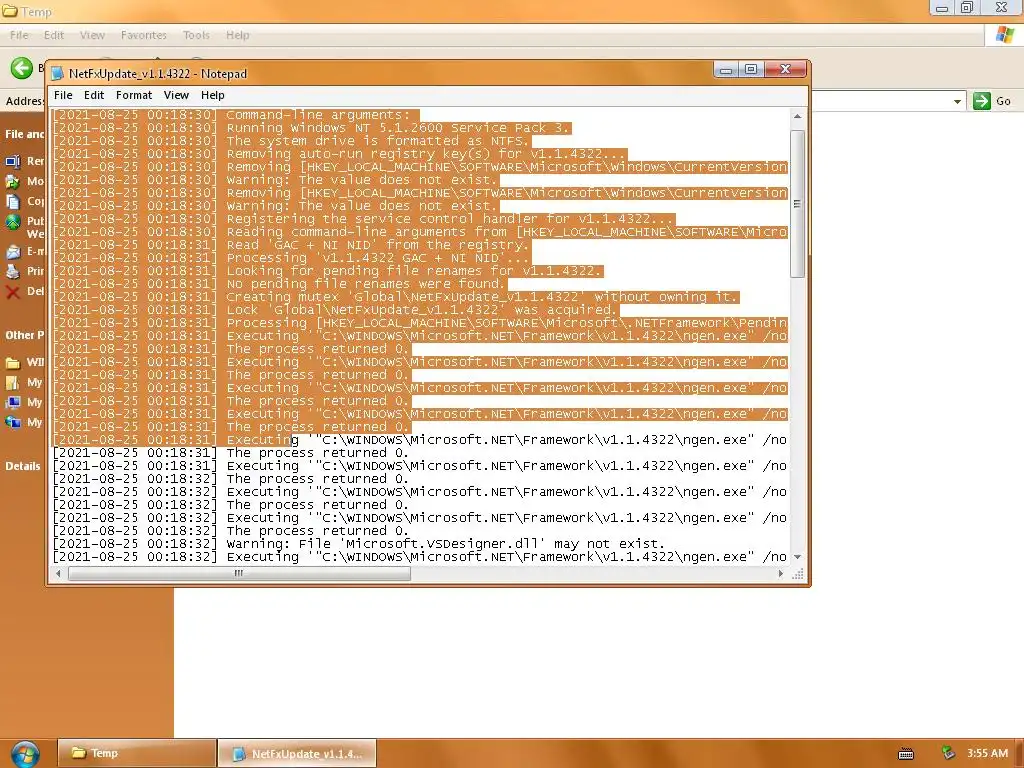Click WINDOWS folder icon under Other Places
Viewport: 1024px width, 768px height.
click(13, 363)
